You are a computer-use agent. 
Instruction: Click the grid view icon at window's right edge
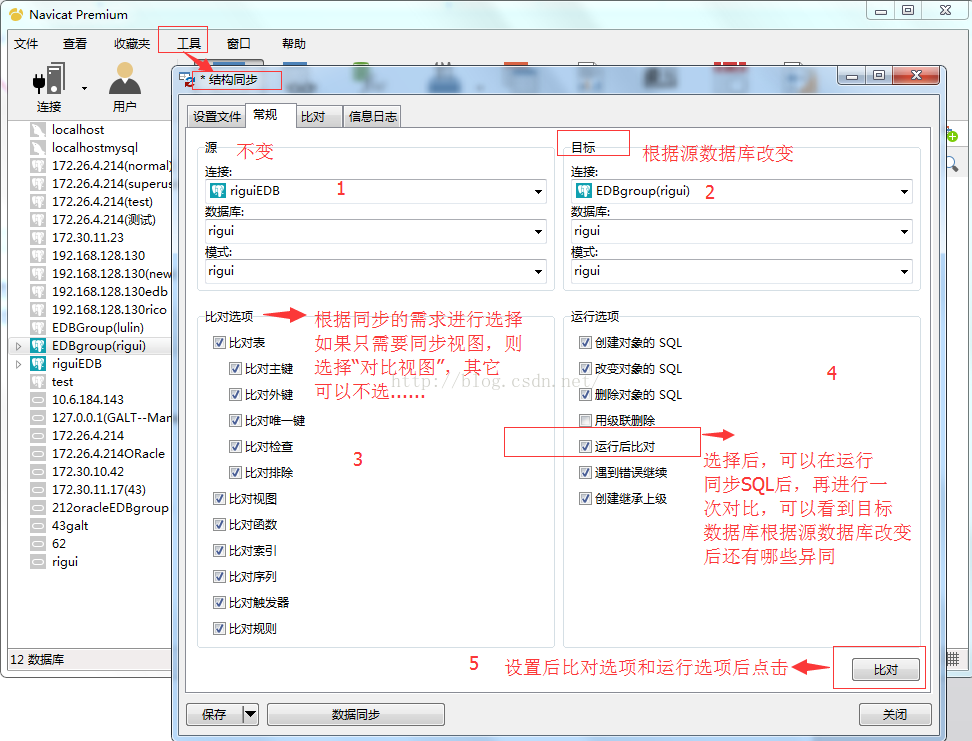coord(953,659)
